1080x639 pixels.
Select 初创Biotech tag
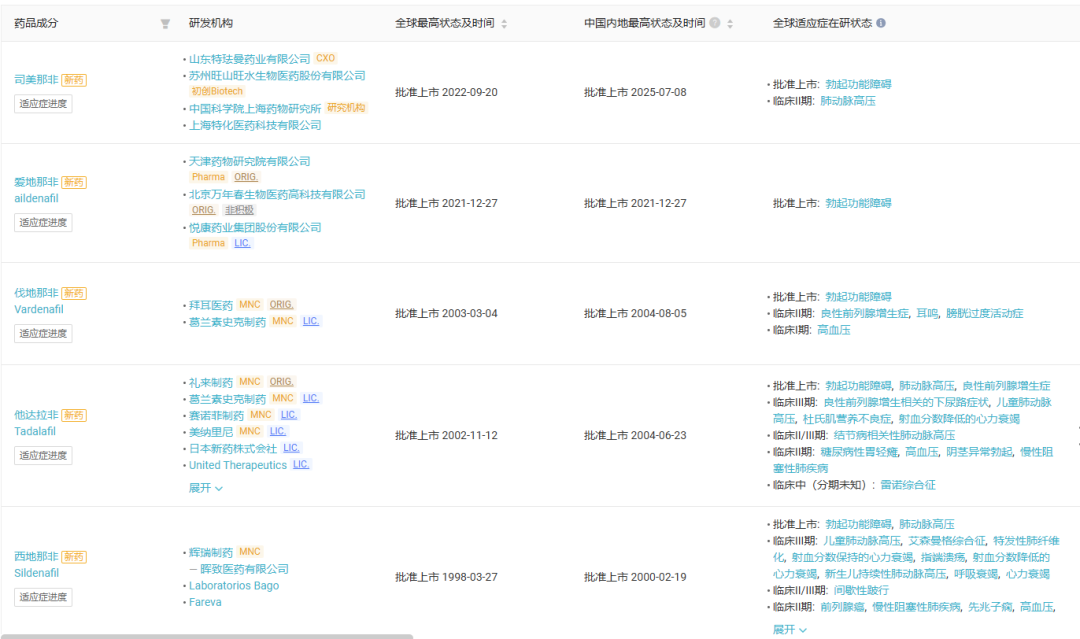[x=217, y=91]
